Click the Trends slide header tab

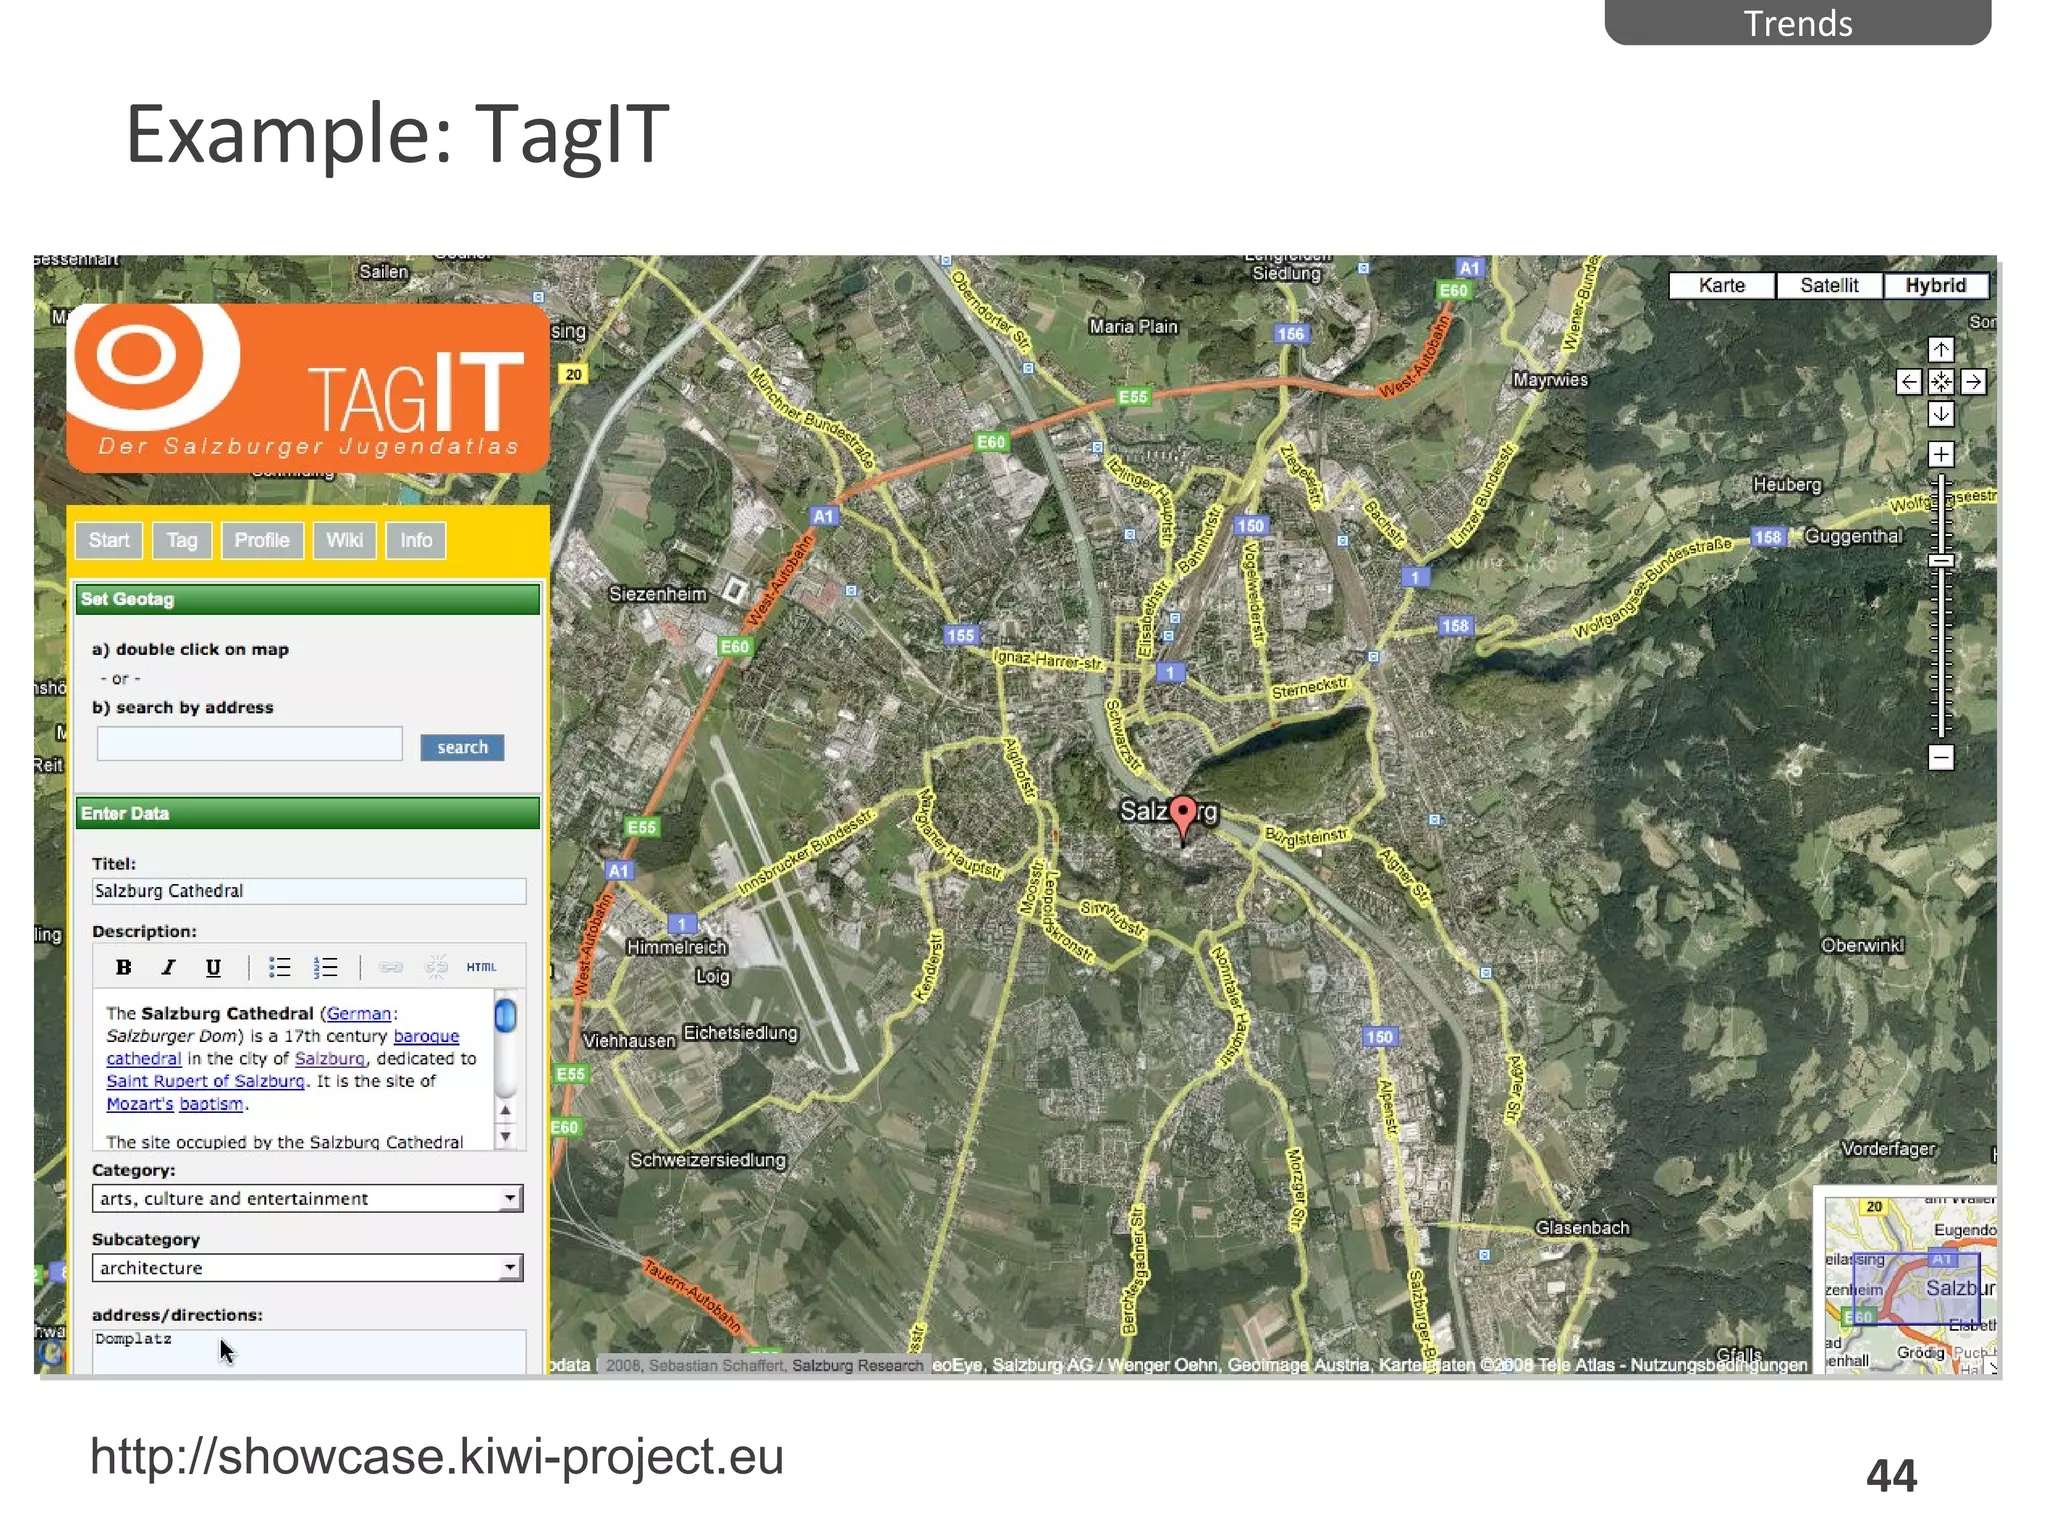pyautogui.click(x=1797, y=22)
